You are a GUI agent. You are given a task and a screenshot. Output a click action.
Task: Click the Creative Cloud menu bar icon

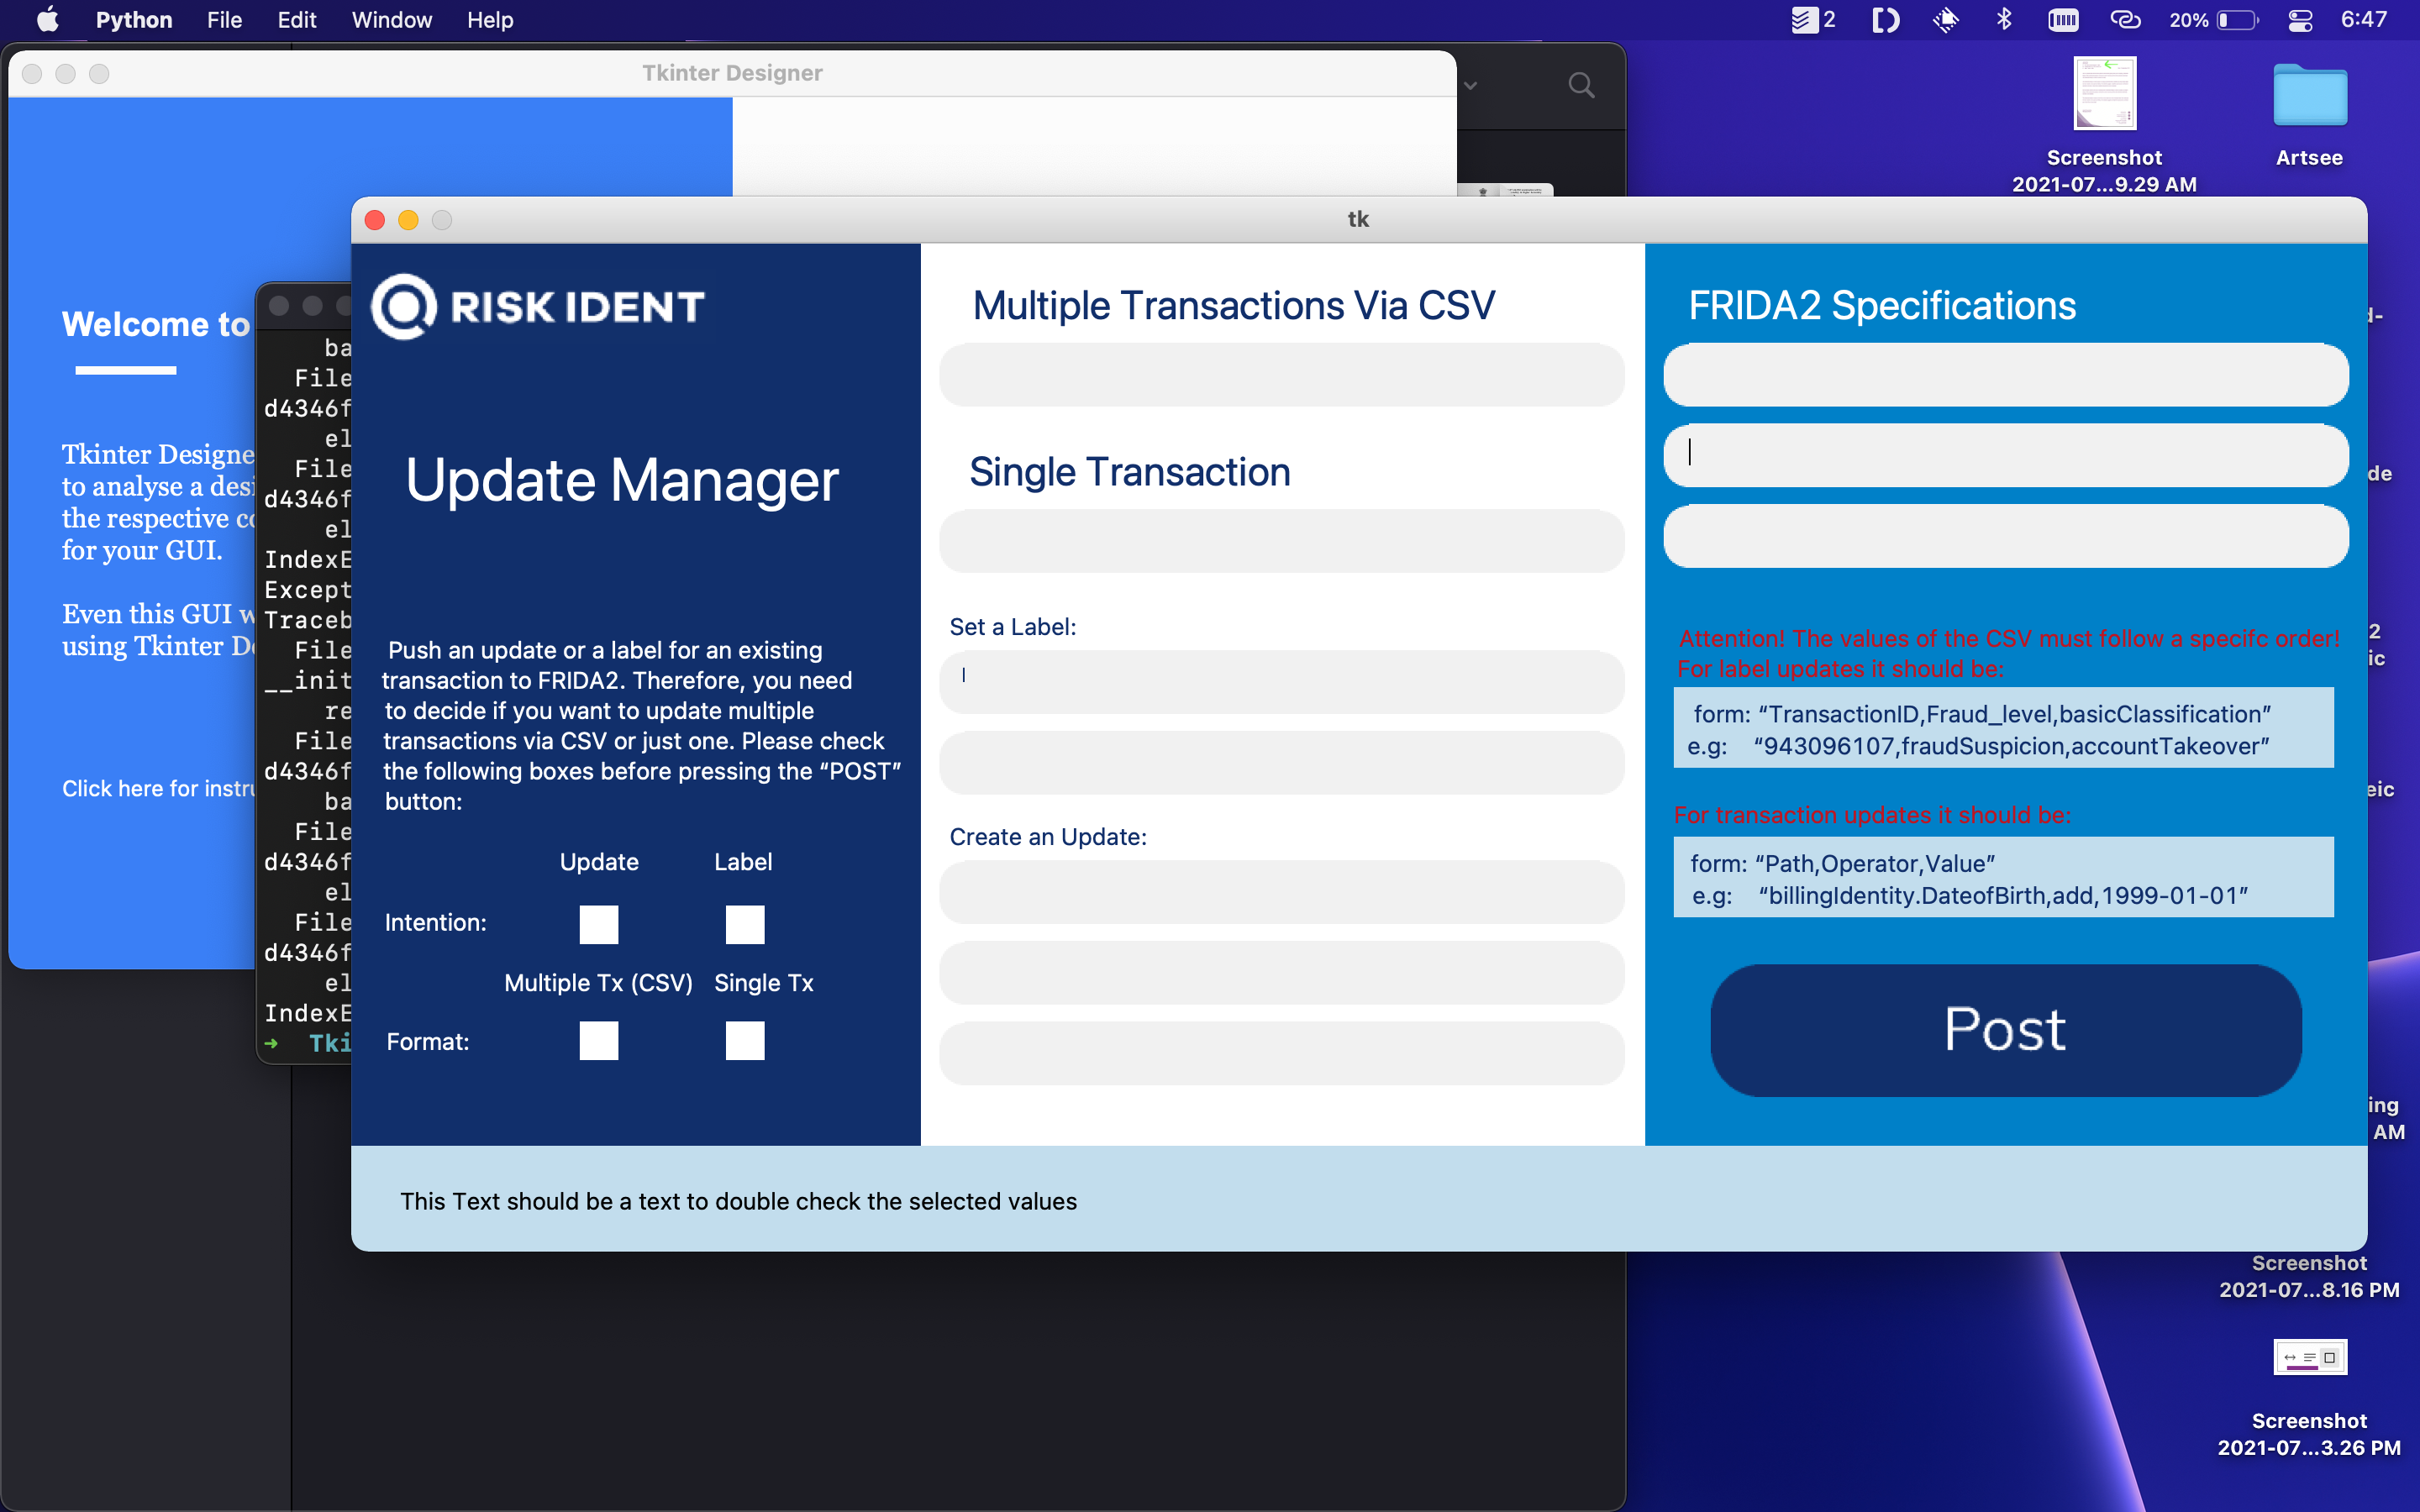pyautogui.click(x=2125, y=20)
